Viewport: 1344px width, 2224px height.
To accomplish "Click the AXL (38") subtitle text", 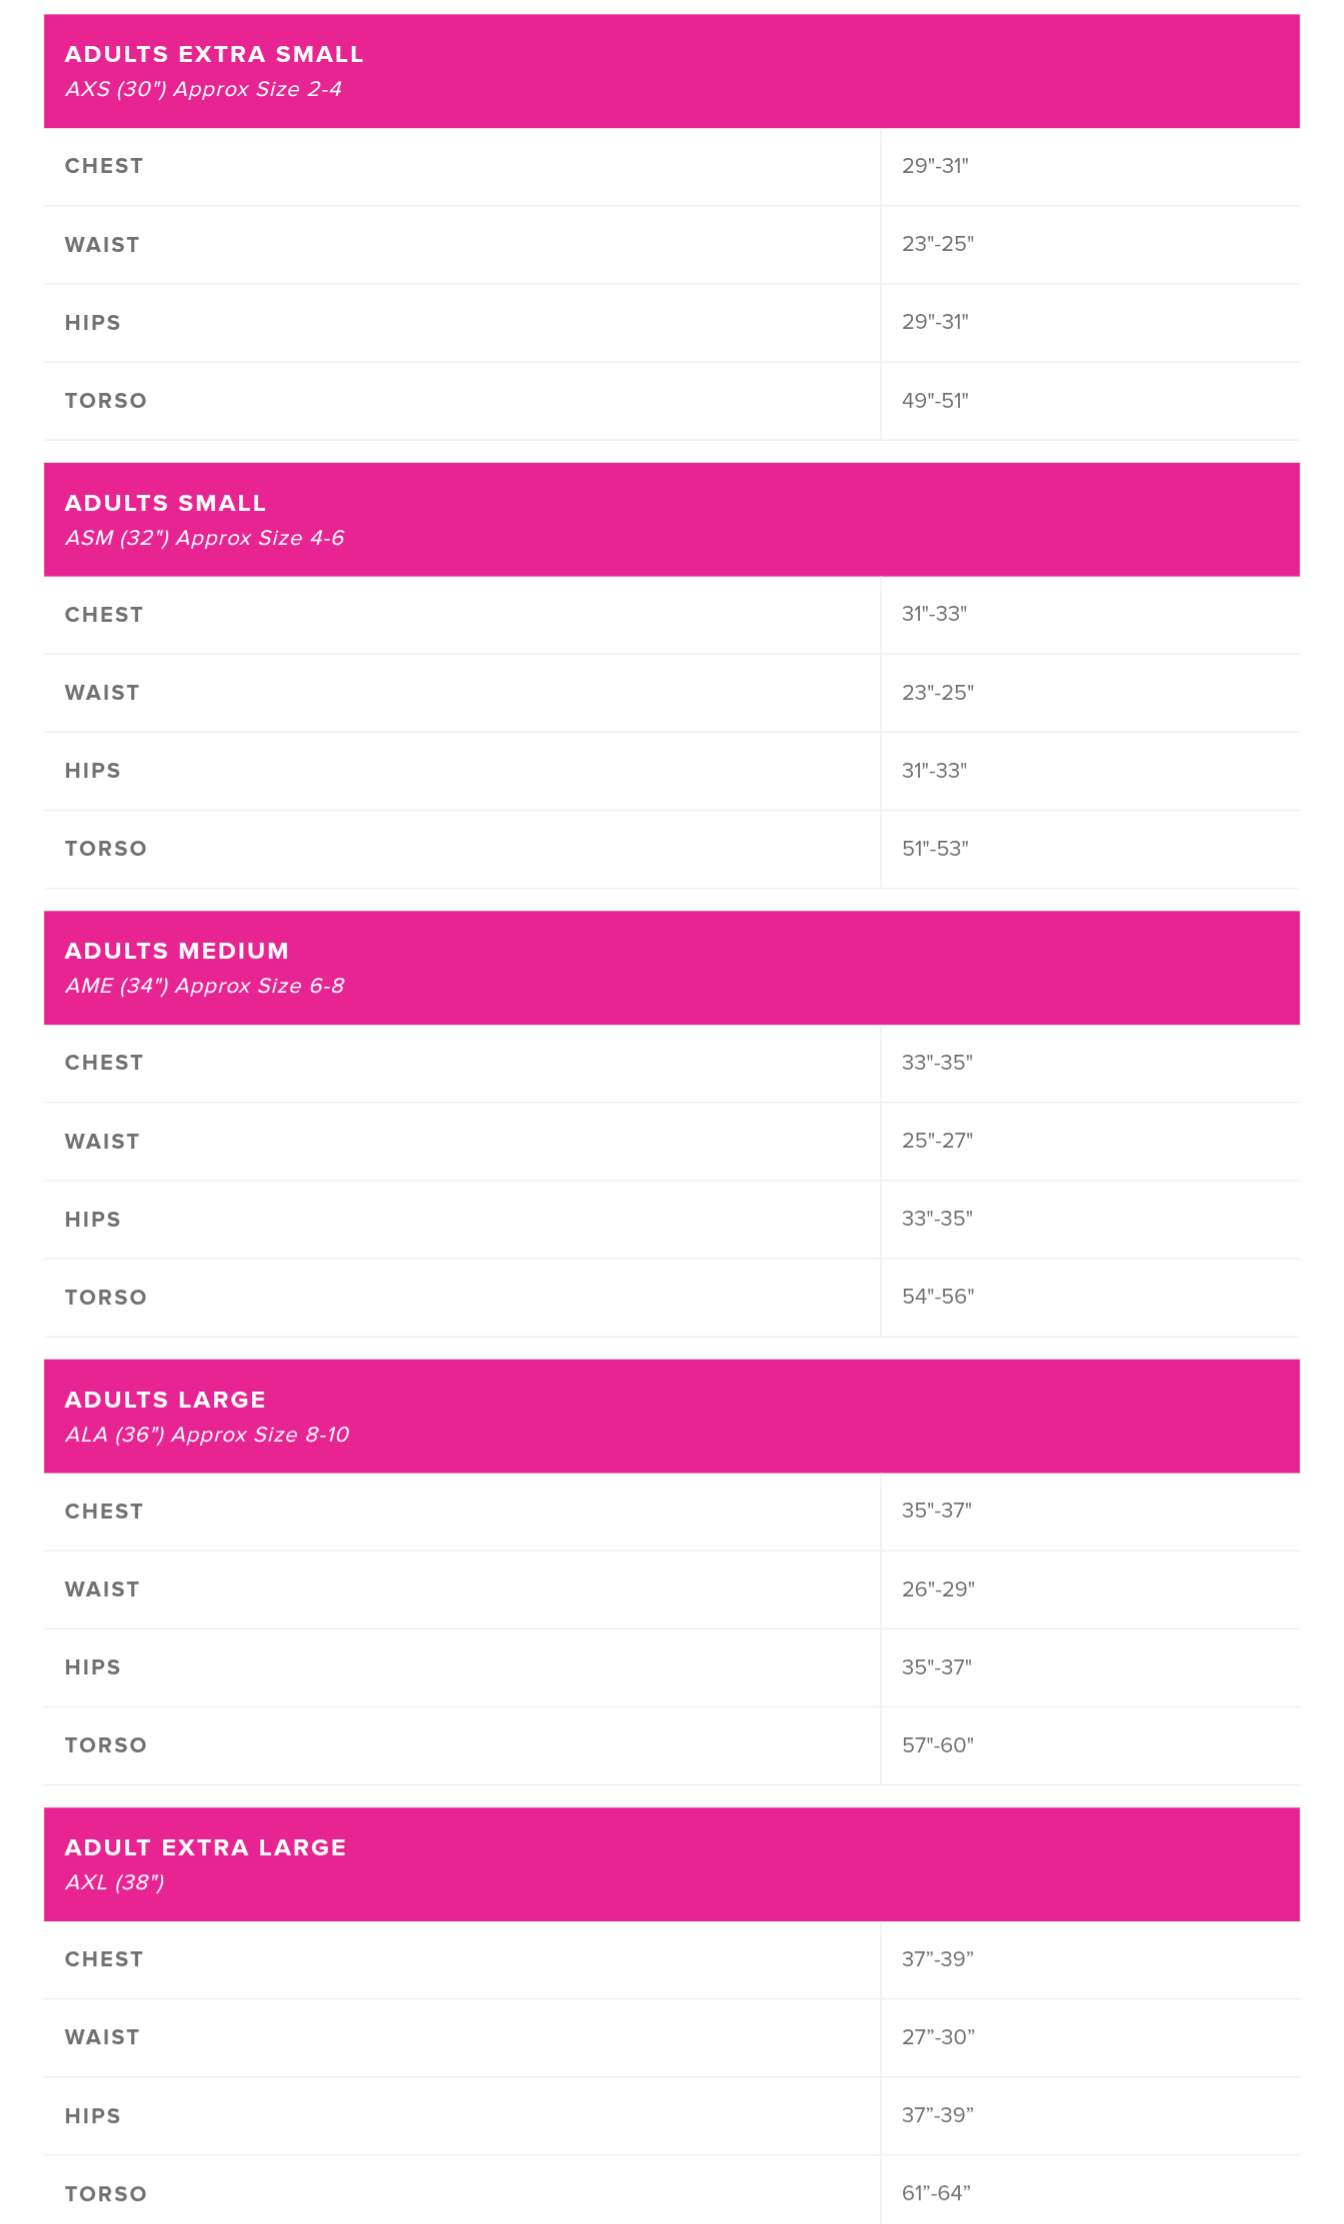I will tap(115, 1882).
